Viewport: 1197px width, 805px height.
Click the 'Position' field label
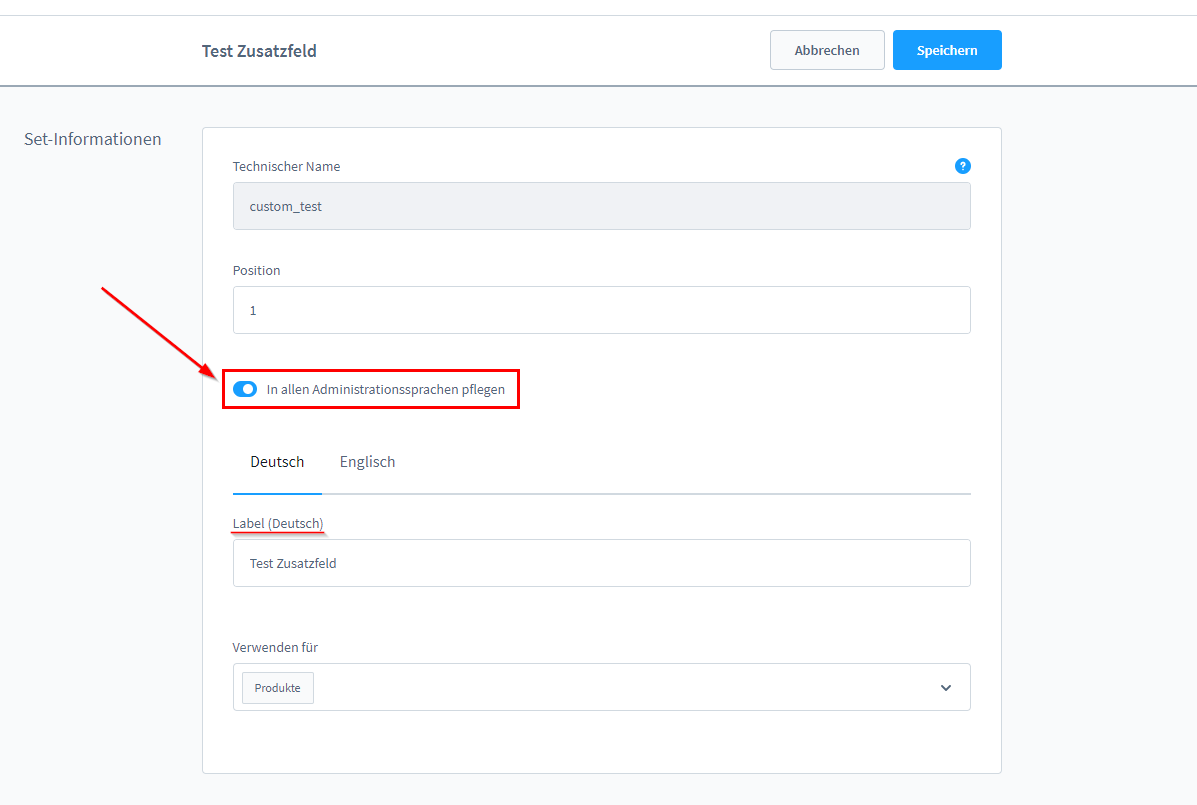pos(256,270)
